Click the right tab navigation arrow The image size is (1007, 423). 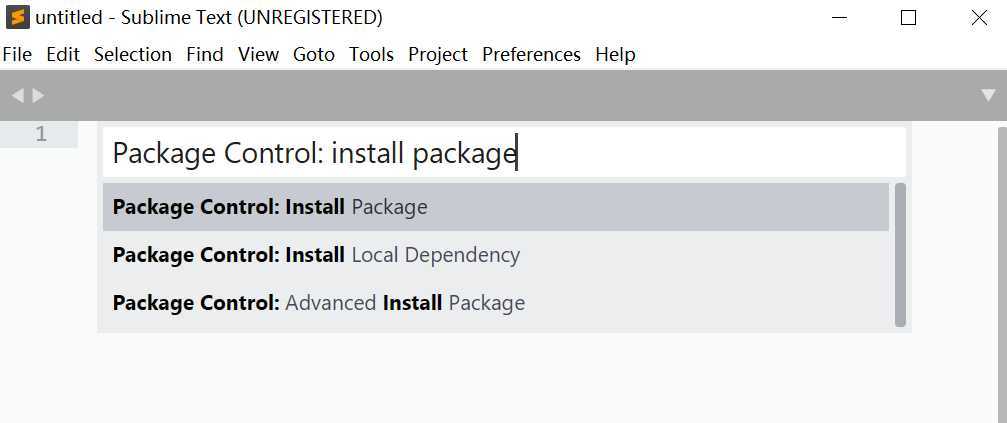39,96
